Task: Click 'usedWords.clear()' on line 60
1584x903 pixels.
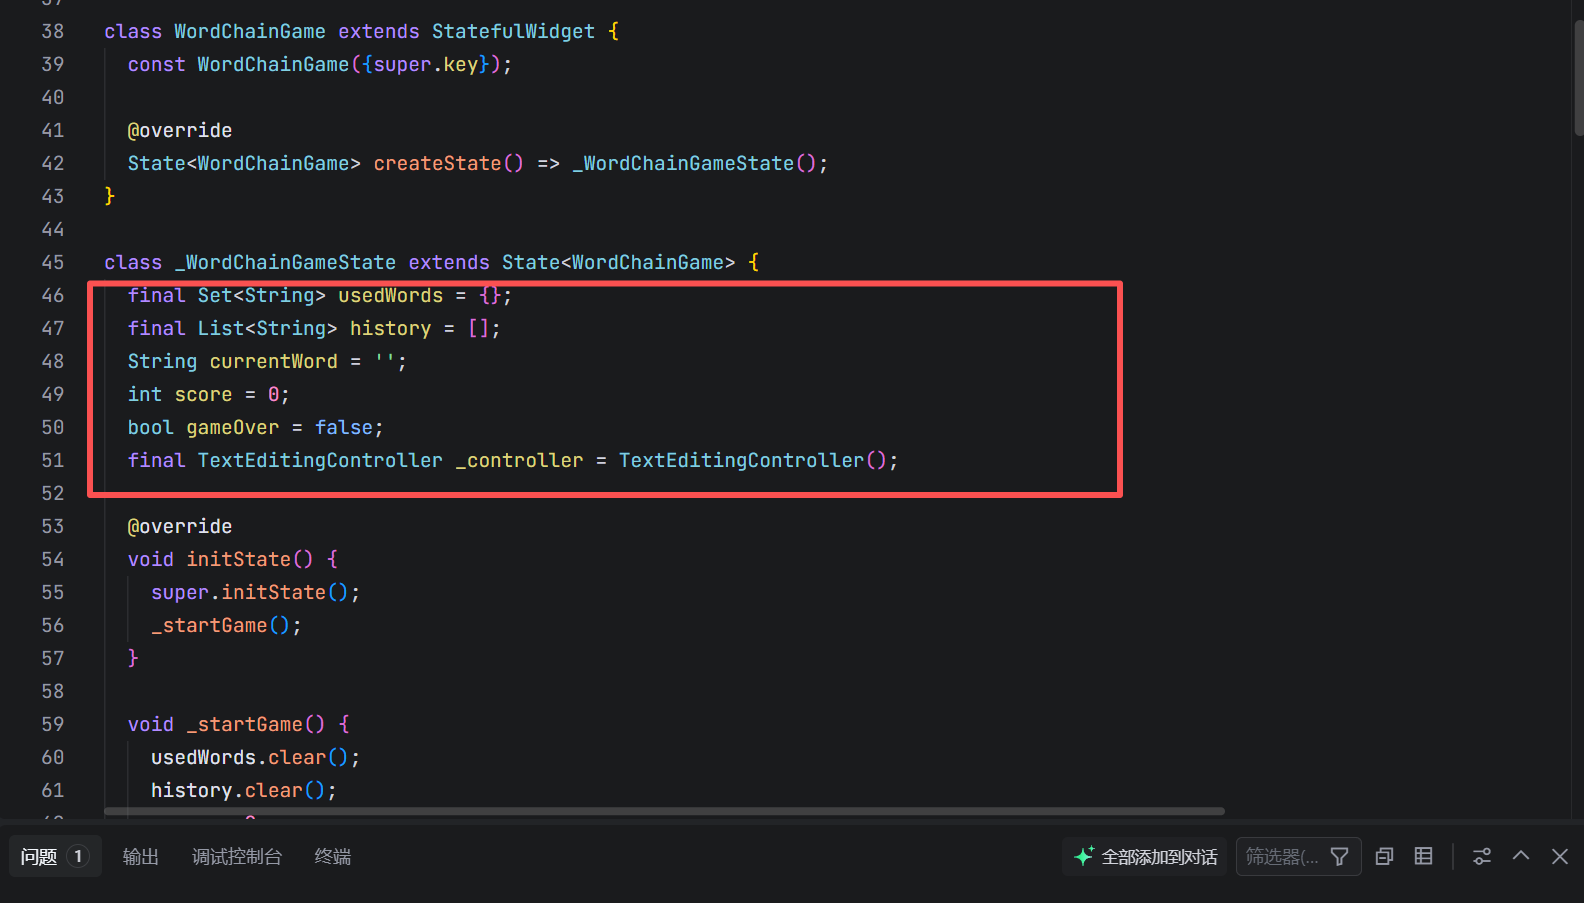Action: coord(249,757)
